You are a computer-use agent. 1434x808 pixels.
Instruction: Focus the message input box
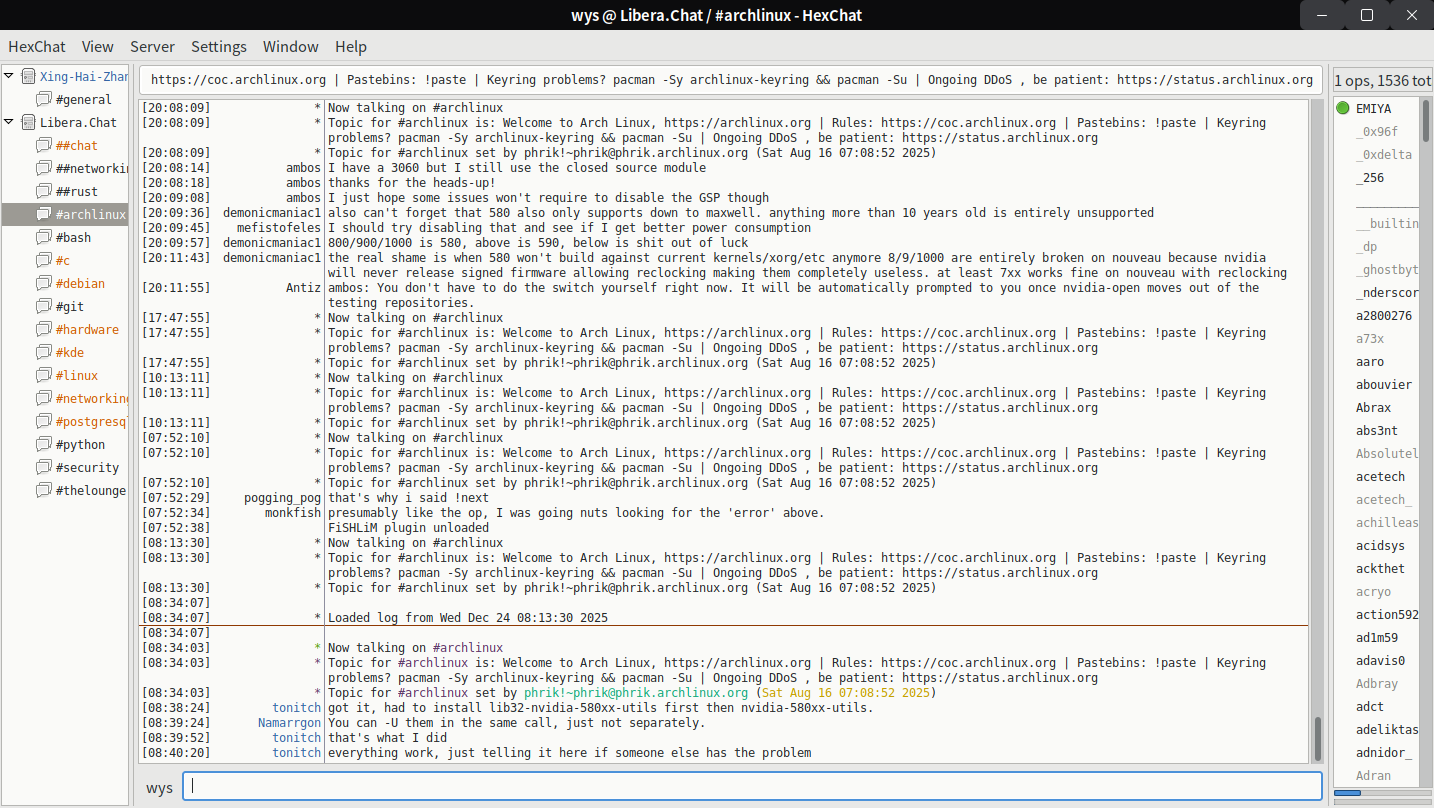point(750,786)
